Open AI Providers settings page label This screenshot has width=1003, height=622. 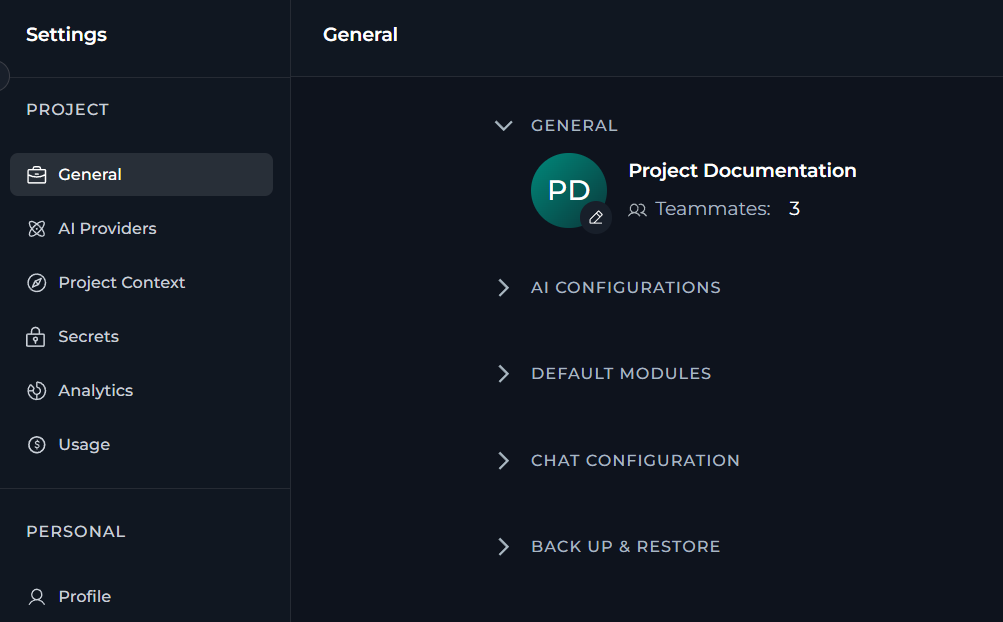[x=107, y=228]
